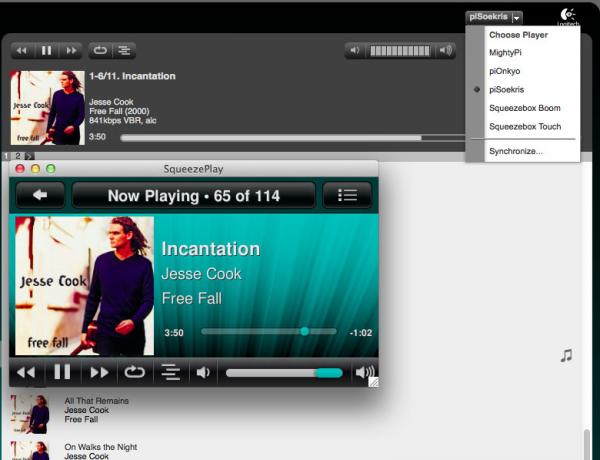Lower volume icon in top web player
Screen dimensions: 600x460
tap(355, 51)
